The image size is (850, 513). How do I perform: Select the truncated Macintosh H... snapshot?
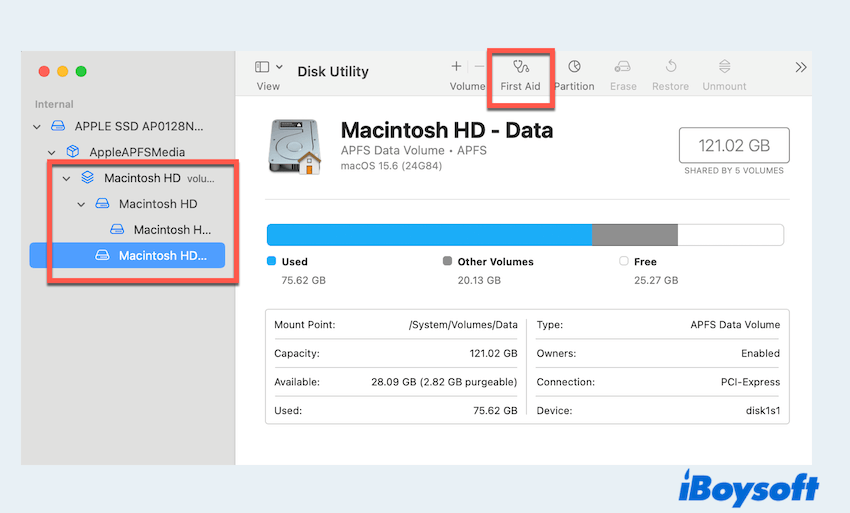point(172,230)
